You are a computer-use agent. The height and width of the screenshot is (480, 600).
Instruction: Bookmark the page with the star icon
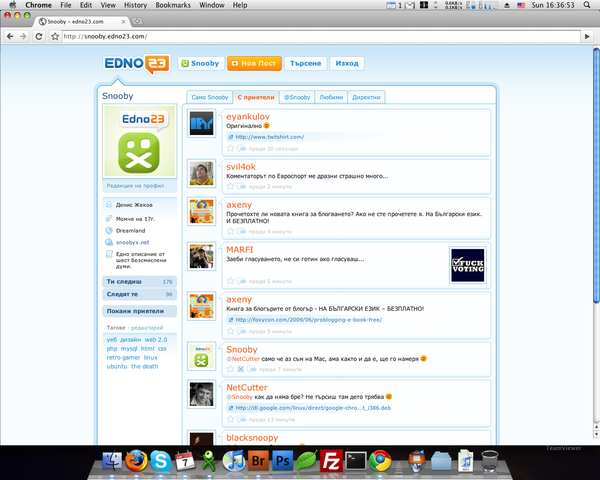click(x=55, y=36)
